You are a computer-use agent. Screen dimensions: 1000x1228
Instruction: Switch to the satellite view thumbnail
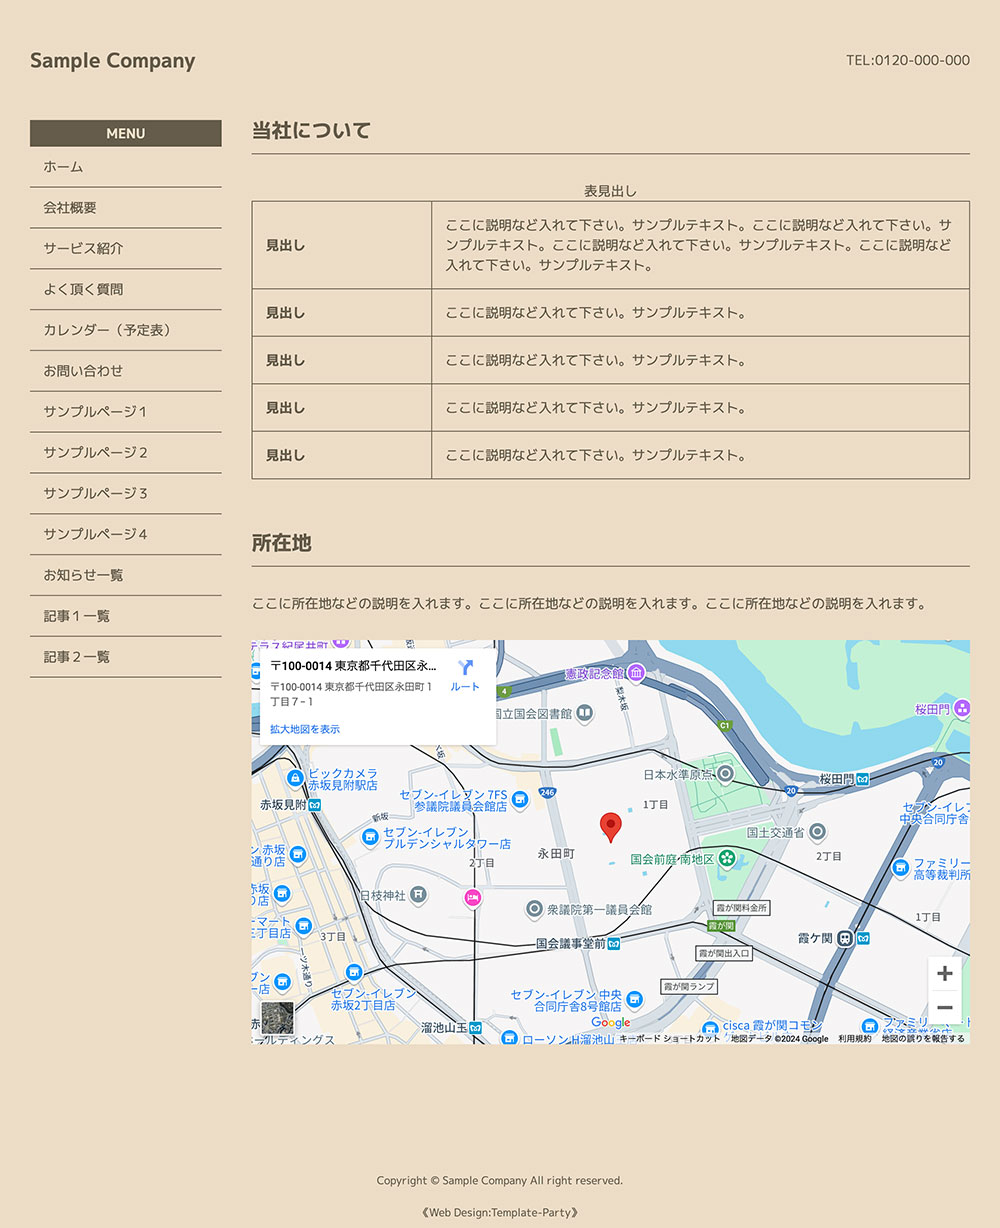point(278,1018)
